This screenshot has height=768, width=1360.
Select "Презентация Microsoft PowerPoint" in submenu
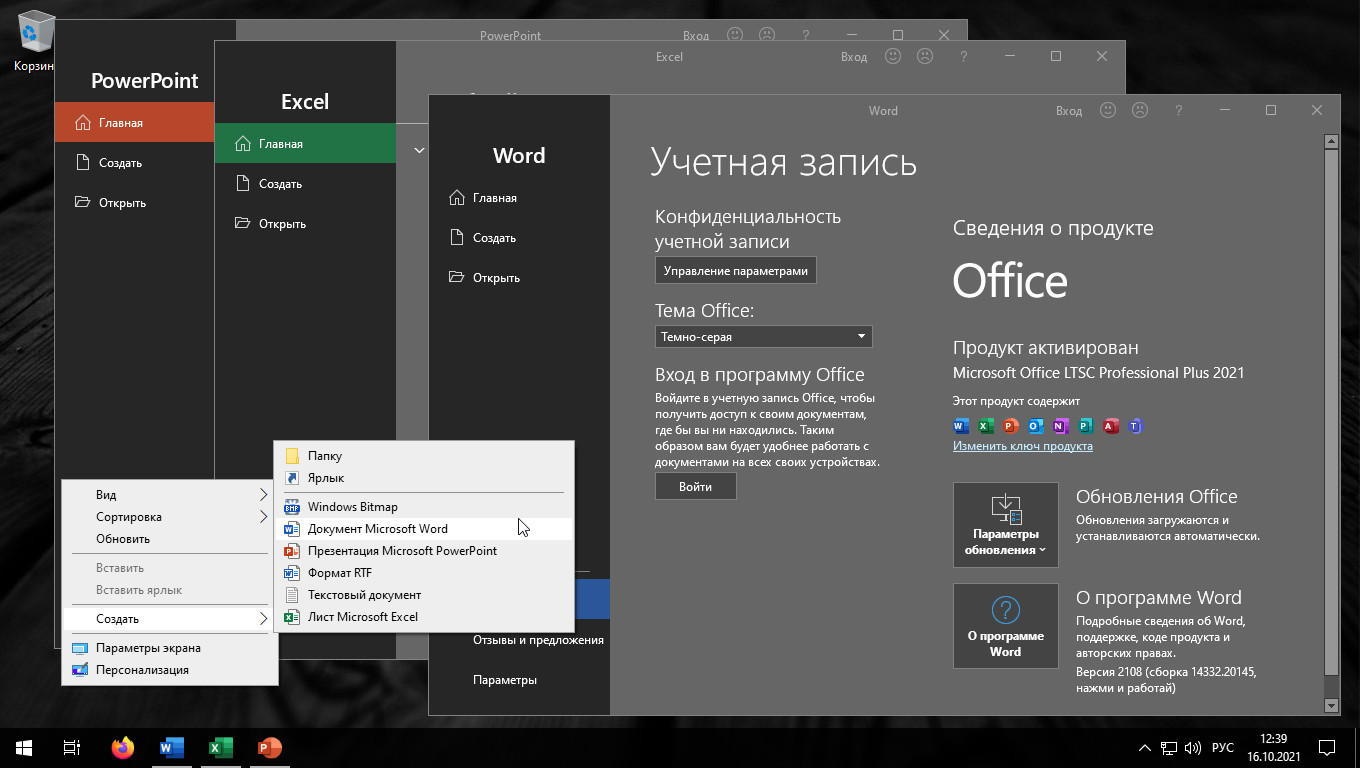coord(424,551)
